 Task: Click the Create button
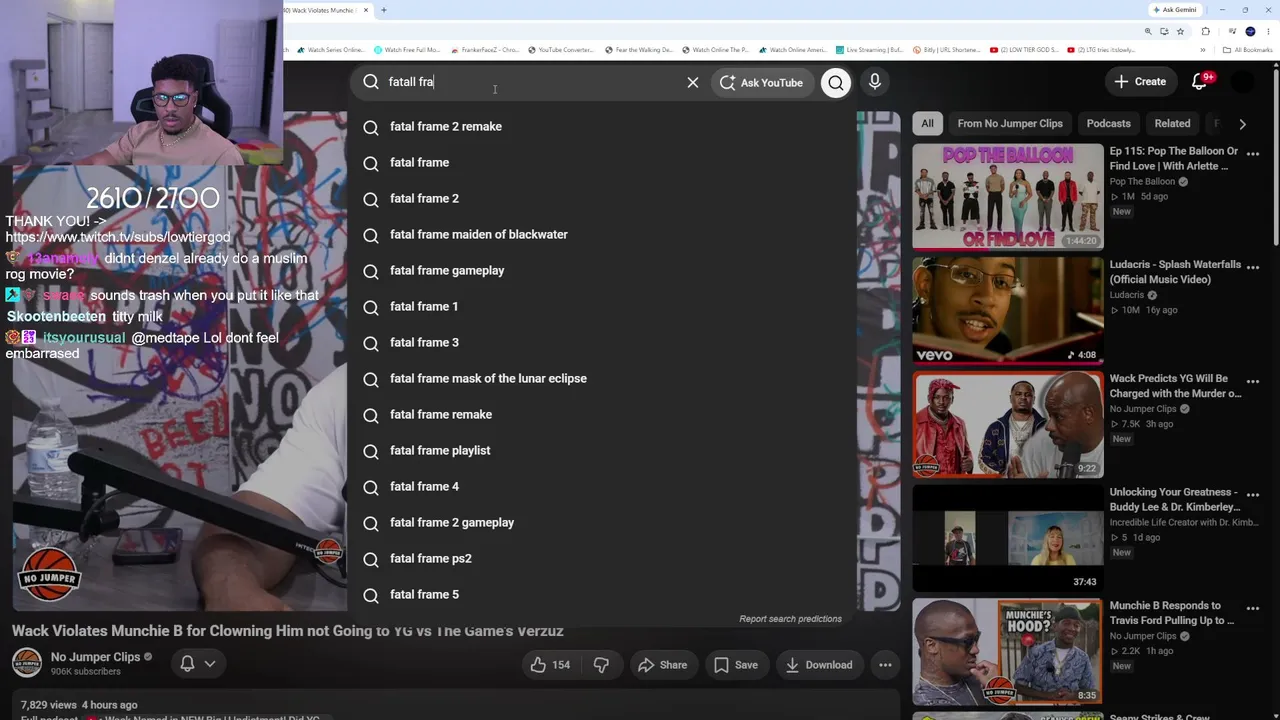(x=1140, y=82)
